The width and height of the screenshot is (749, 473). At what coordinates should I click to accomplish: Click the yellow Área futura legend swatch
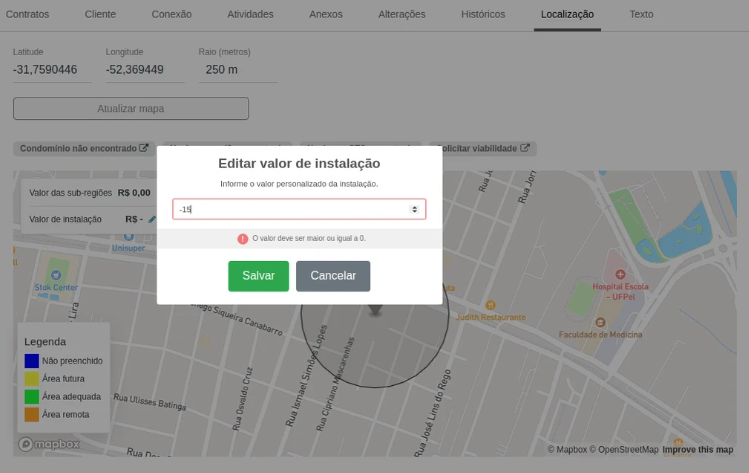[x=32, y=379]
